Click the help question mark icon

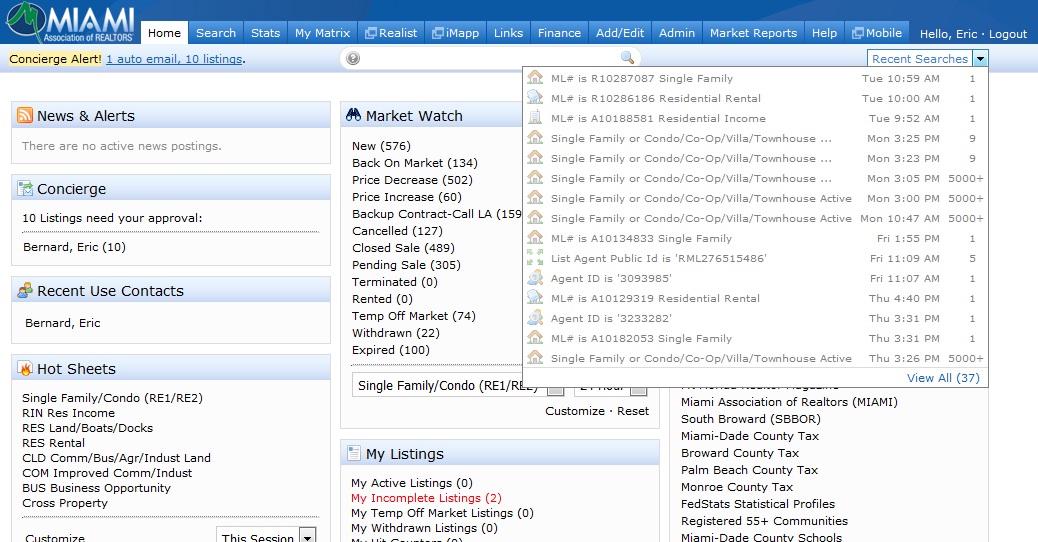[354, 58]
